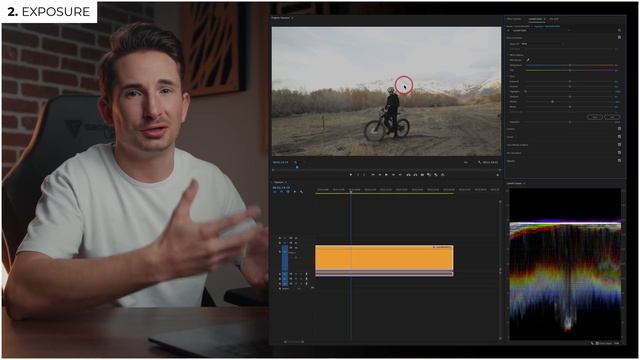Viewport: 640px width, 360px height.
Task: Click the timeline playhead timecode field
Action: pos(281,187)
